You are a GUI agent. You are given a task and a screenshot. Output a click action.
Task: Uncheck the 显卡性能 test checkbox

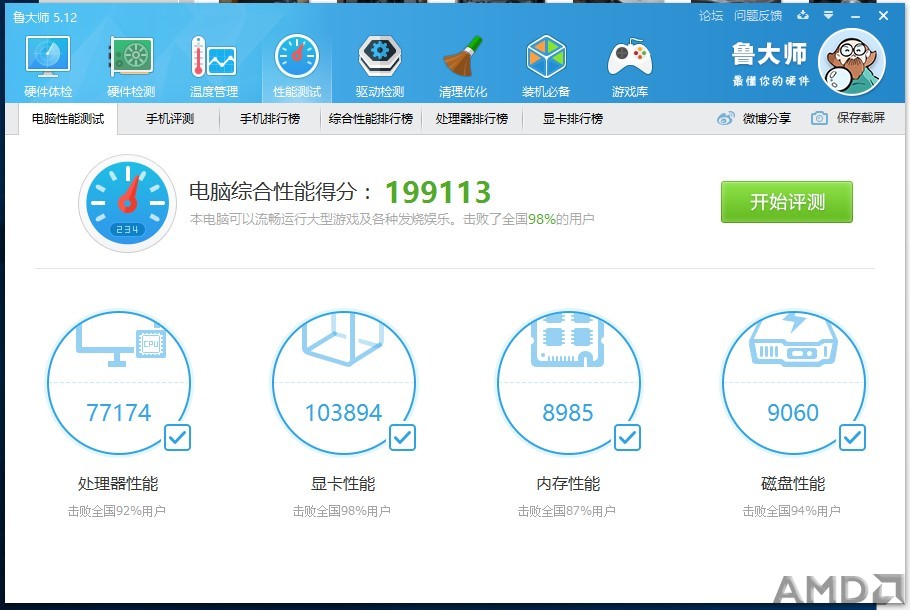pyautogui.click(x=402, y=437)
